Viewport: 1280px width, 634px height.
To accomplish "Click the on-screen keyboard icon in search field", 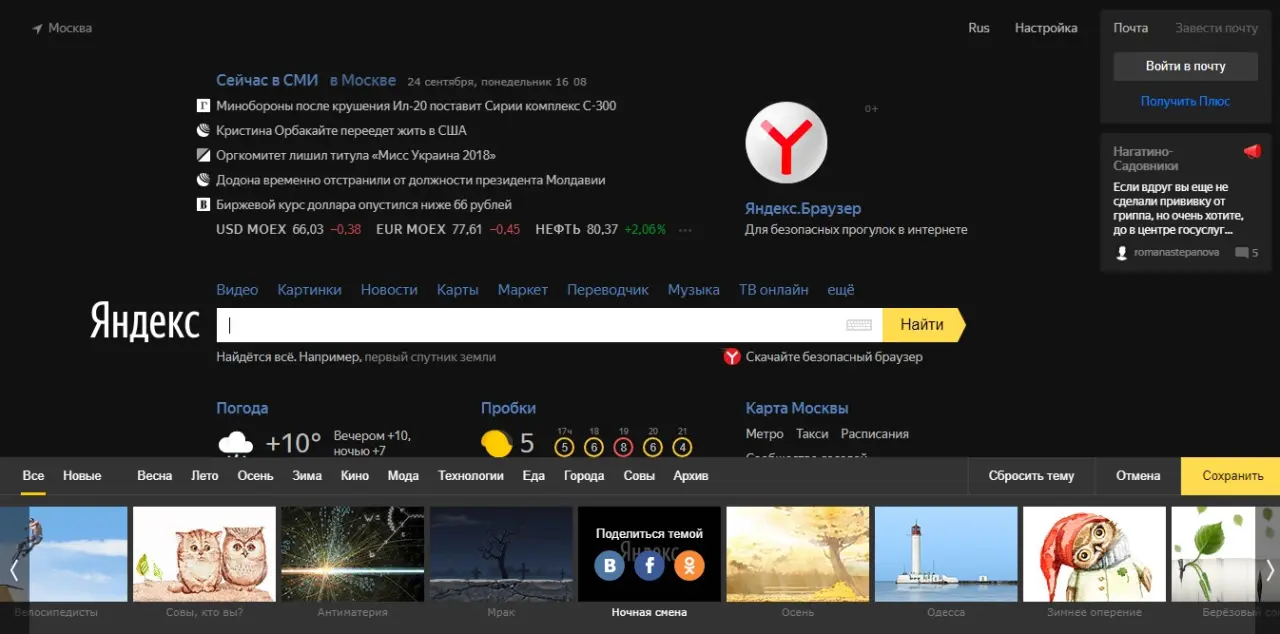I will [859, 325].
